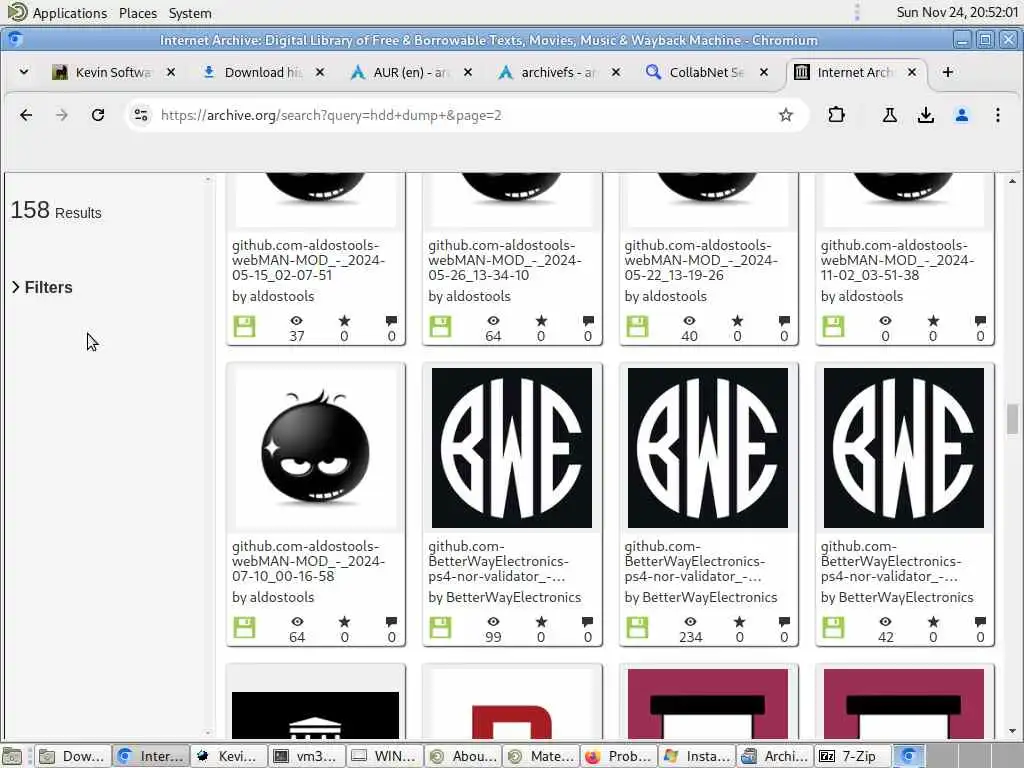
Task: Switch to Prob... Firefox taskbar window
Action: [618, 756]
